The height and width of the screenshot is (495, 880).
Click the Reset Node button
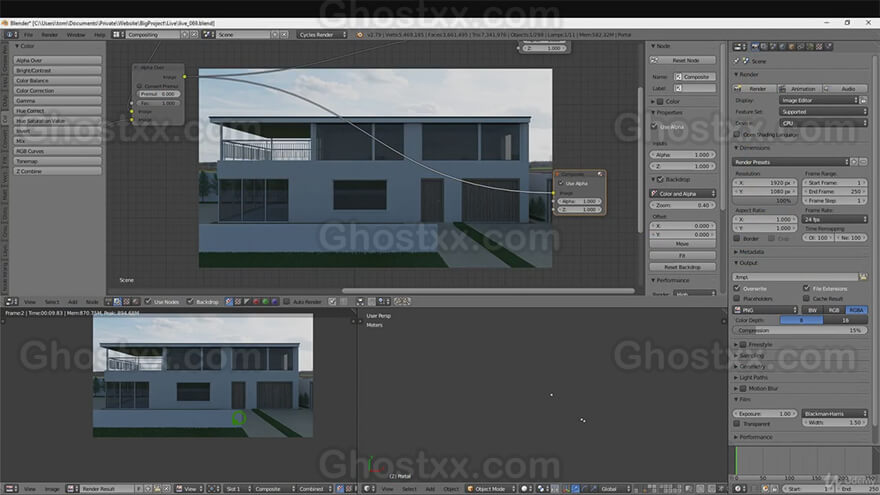click(x=683, y=60)
